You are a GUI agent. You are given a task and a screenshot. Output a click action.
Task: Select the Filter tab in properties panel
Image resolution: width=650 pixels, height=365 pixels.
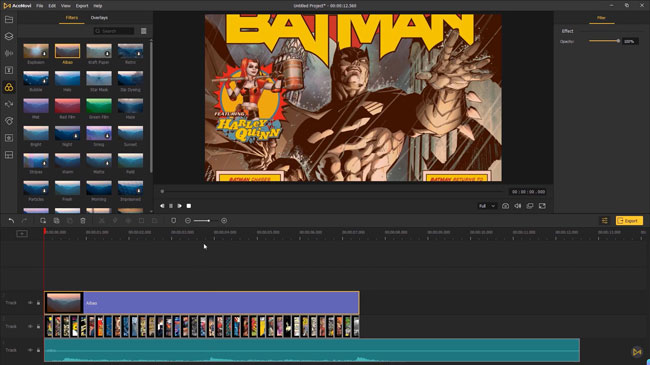pyautogui.click(x=601, y=18)
